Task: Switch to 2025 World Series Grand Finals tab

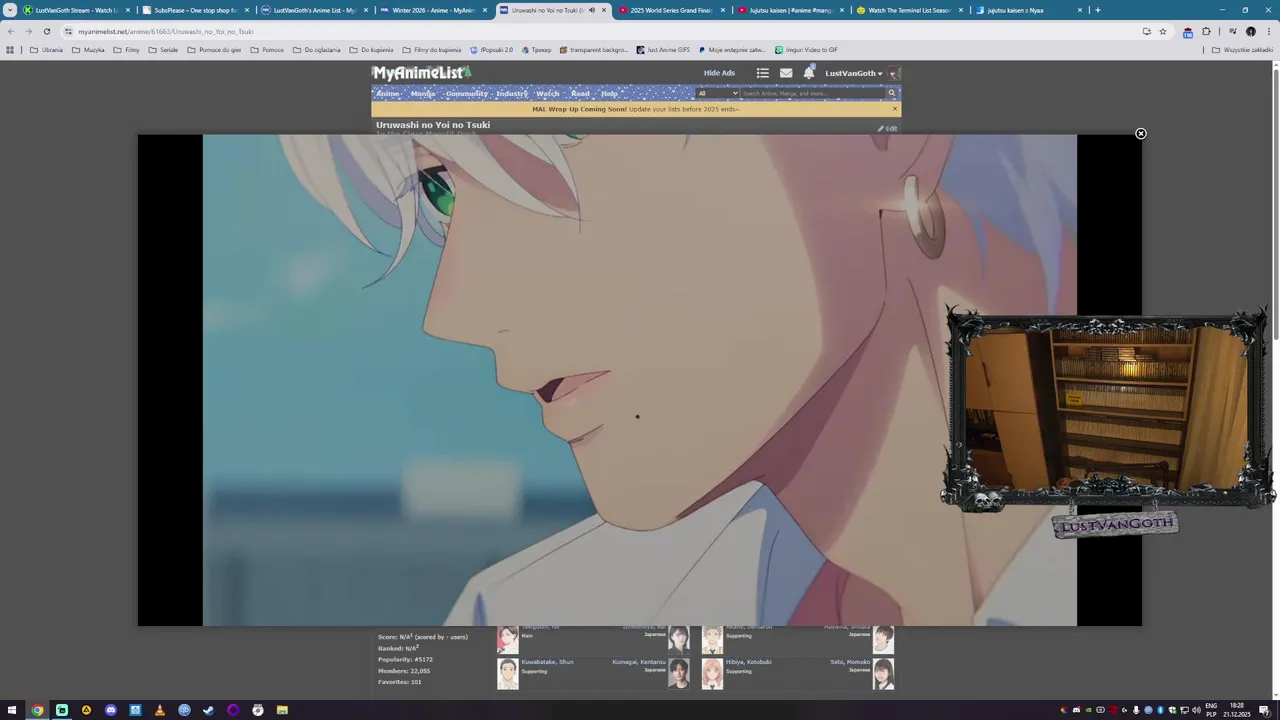Action: point(671,10)
